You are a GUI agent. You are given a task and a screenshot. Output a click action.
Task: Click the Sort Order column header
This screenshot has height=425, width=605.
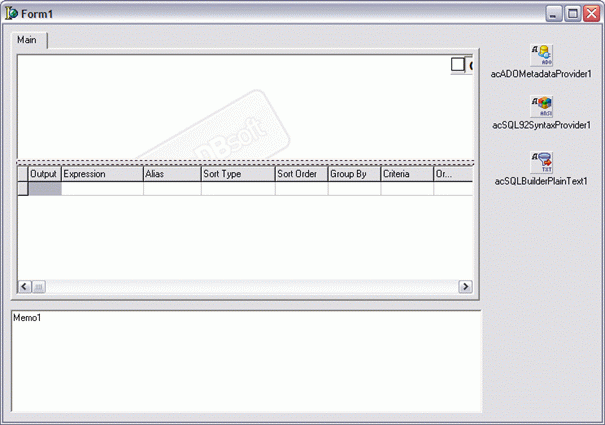click(x=301, y=174)
